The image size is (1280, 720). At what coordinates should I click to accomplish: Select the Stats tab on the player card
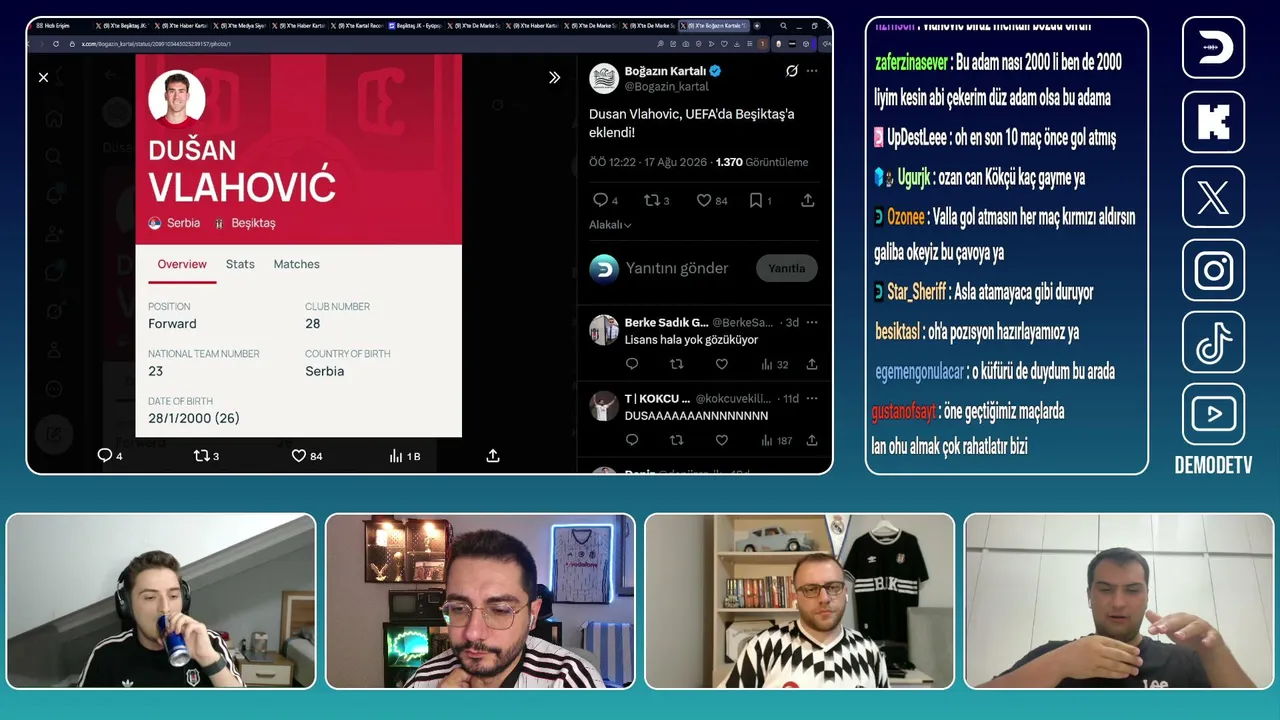240,264
